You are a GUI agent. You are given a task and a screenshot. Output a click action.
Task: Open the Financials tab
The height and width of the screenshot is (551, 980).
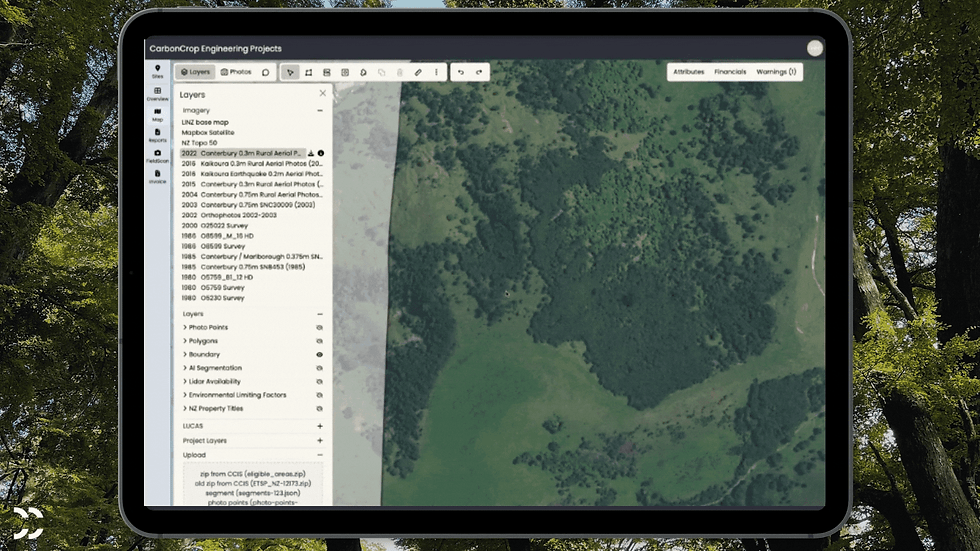pos(730,72)
